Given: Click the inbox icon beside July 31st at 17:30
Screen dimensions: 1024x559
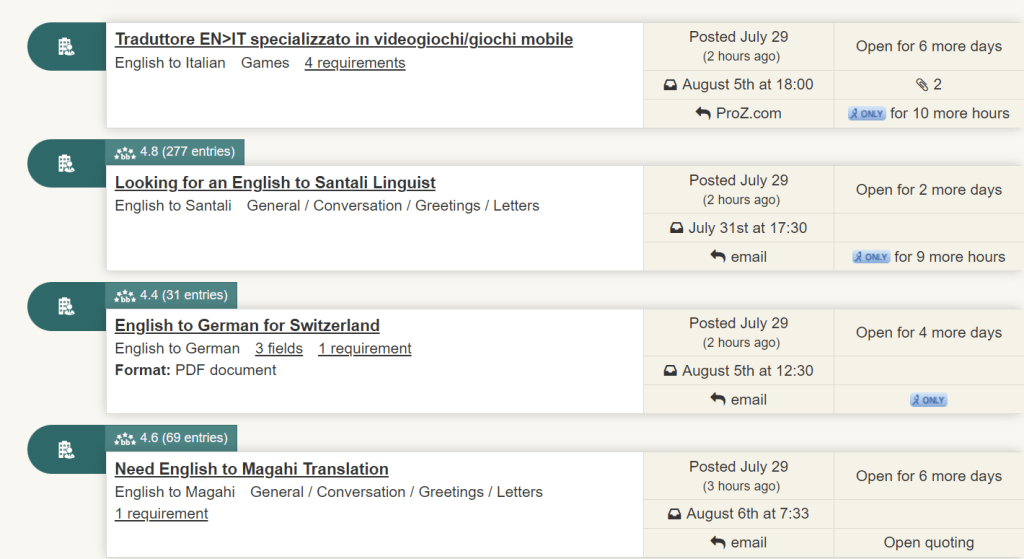Looking at the screenshot, I should click(x=677, y=228).
